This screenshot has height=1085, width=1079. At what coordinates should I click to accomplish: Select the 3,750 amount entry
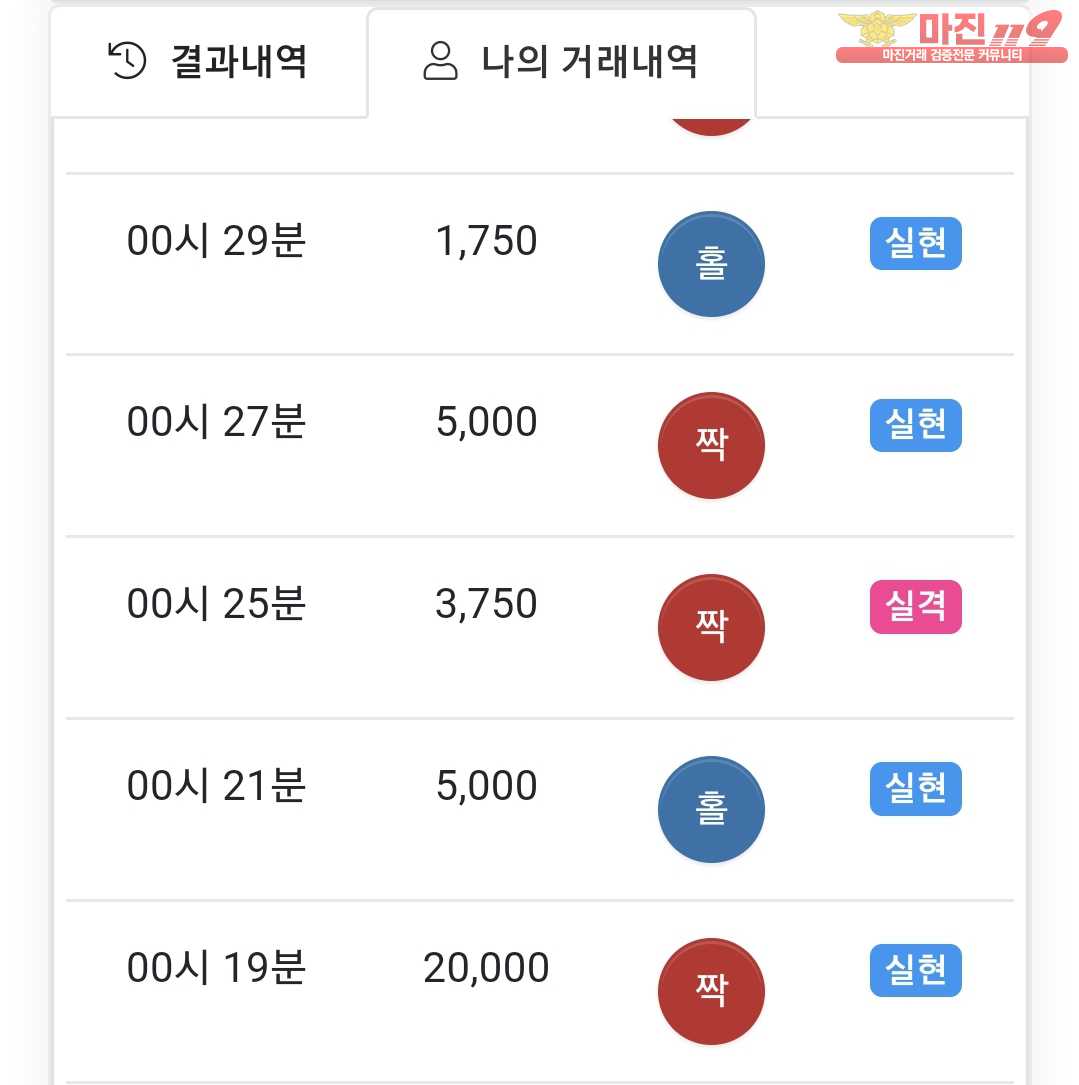(x=486, y=604)
